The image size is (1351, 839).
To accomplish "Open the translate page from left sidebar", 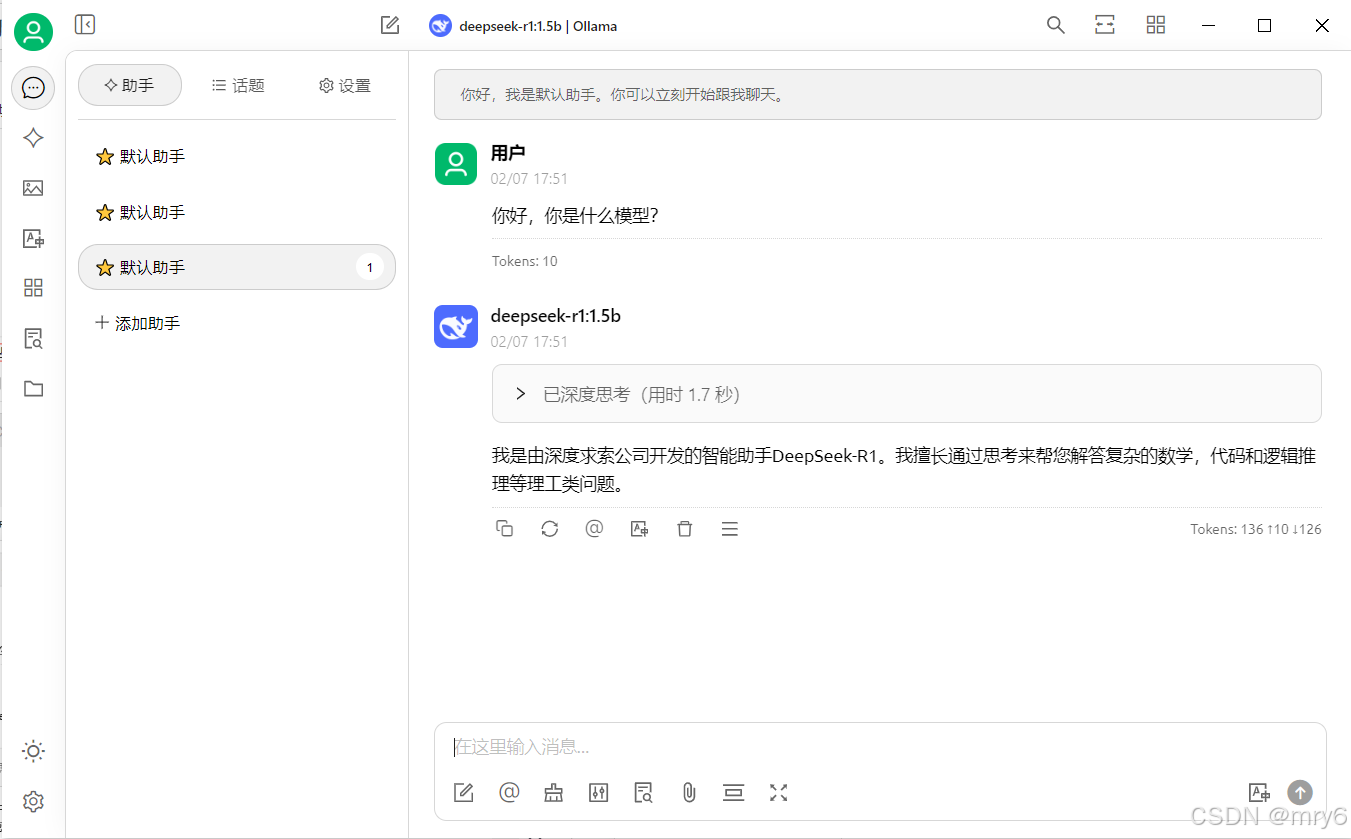I will coord(33,238).
